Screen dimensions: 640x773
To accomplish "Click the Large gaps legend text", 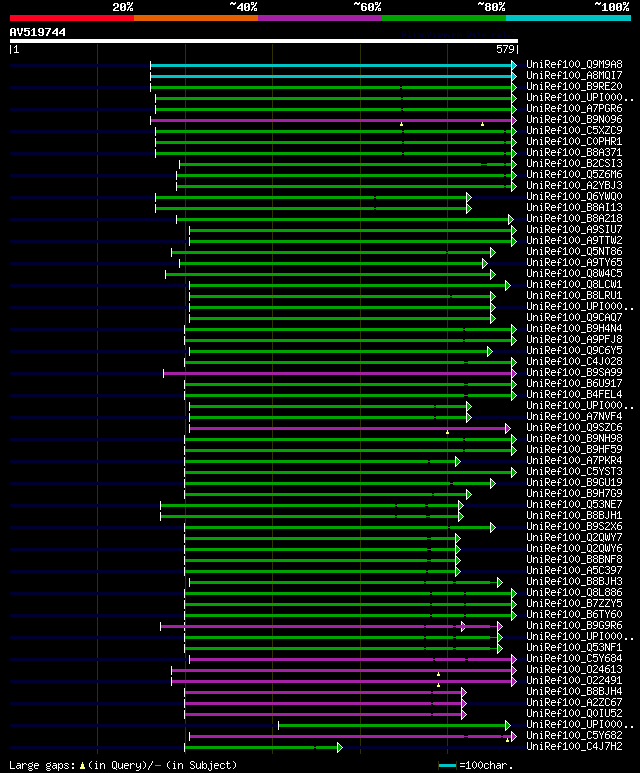I will pyautogui.click(x=42, y=766).
